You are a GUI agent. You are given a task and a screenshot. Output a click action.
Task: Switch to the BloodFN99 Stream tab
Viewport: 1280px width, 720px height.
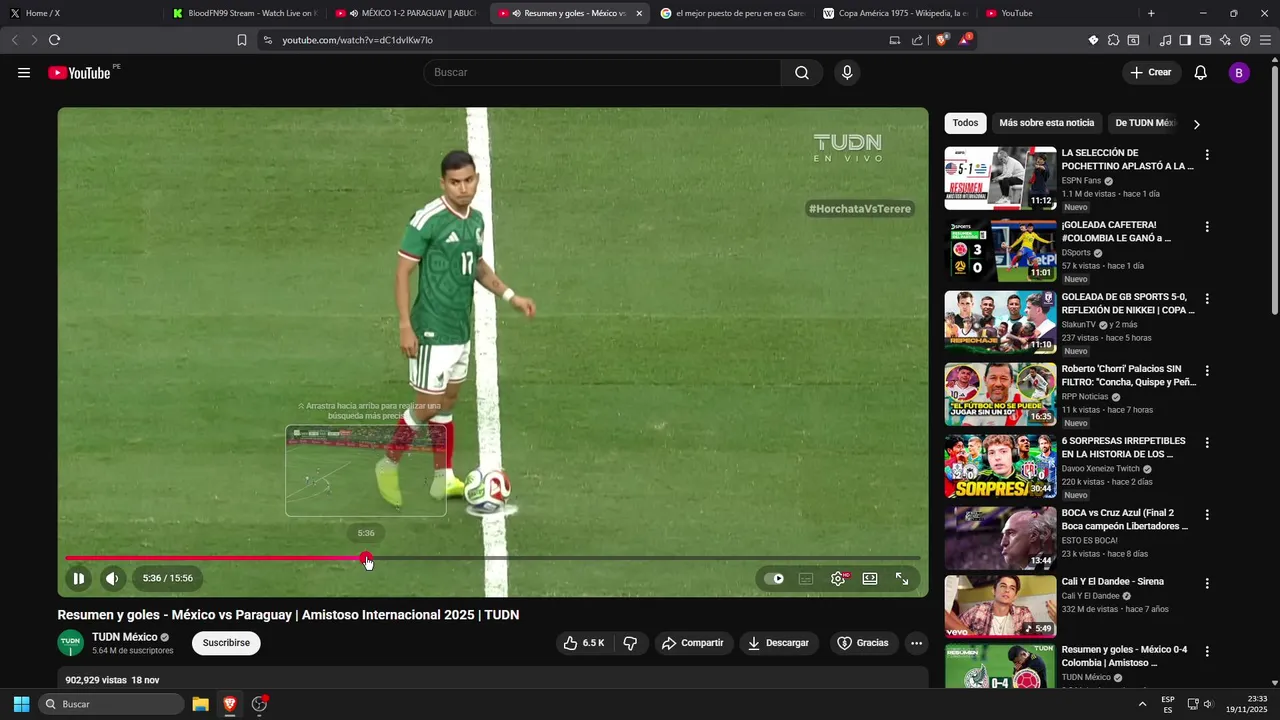[245, 13]
